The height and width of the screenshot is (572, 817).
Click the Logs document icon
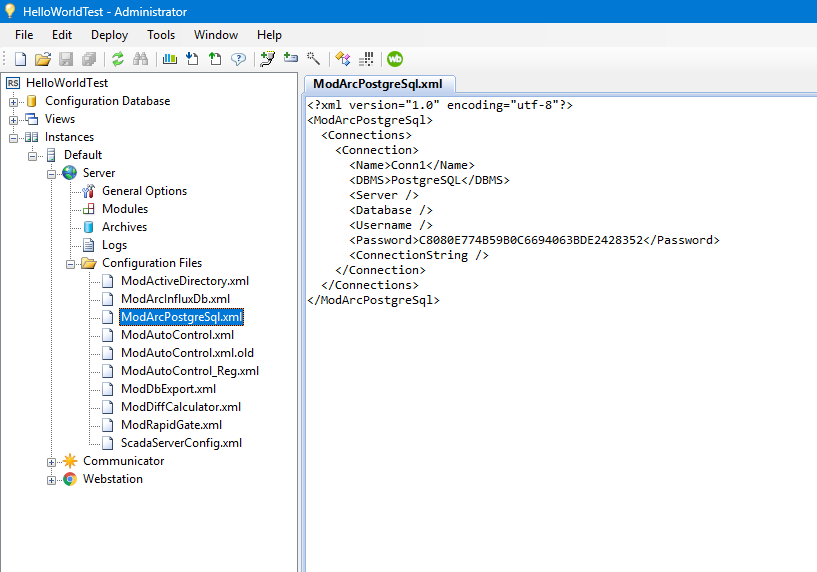click(x=89, y=245)
